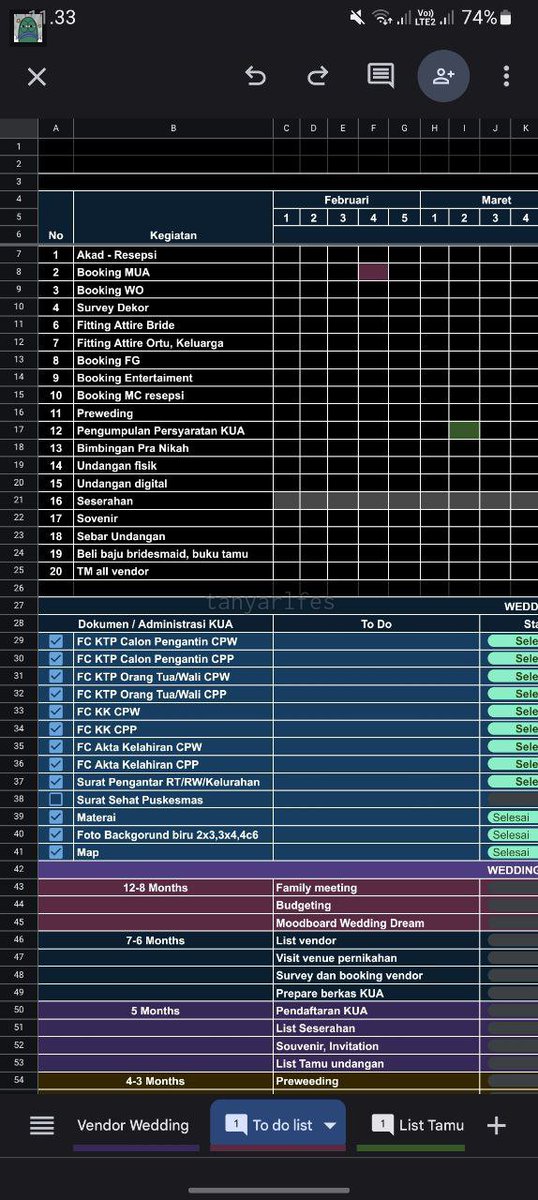
Task: Open status dropdown for Pendaftaran KUA row
Action: tap(512, 1011)
